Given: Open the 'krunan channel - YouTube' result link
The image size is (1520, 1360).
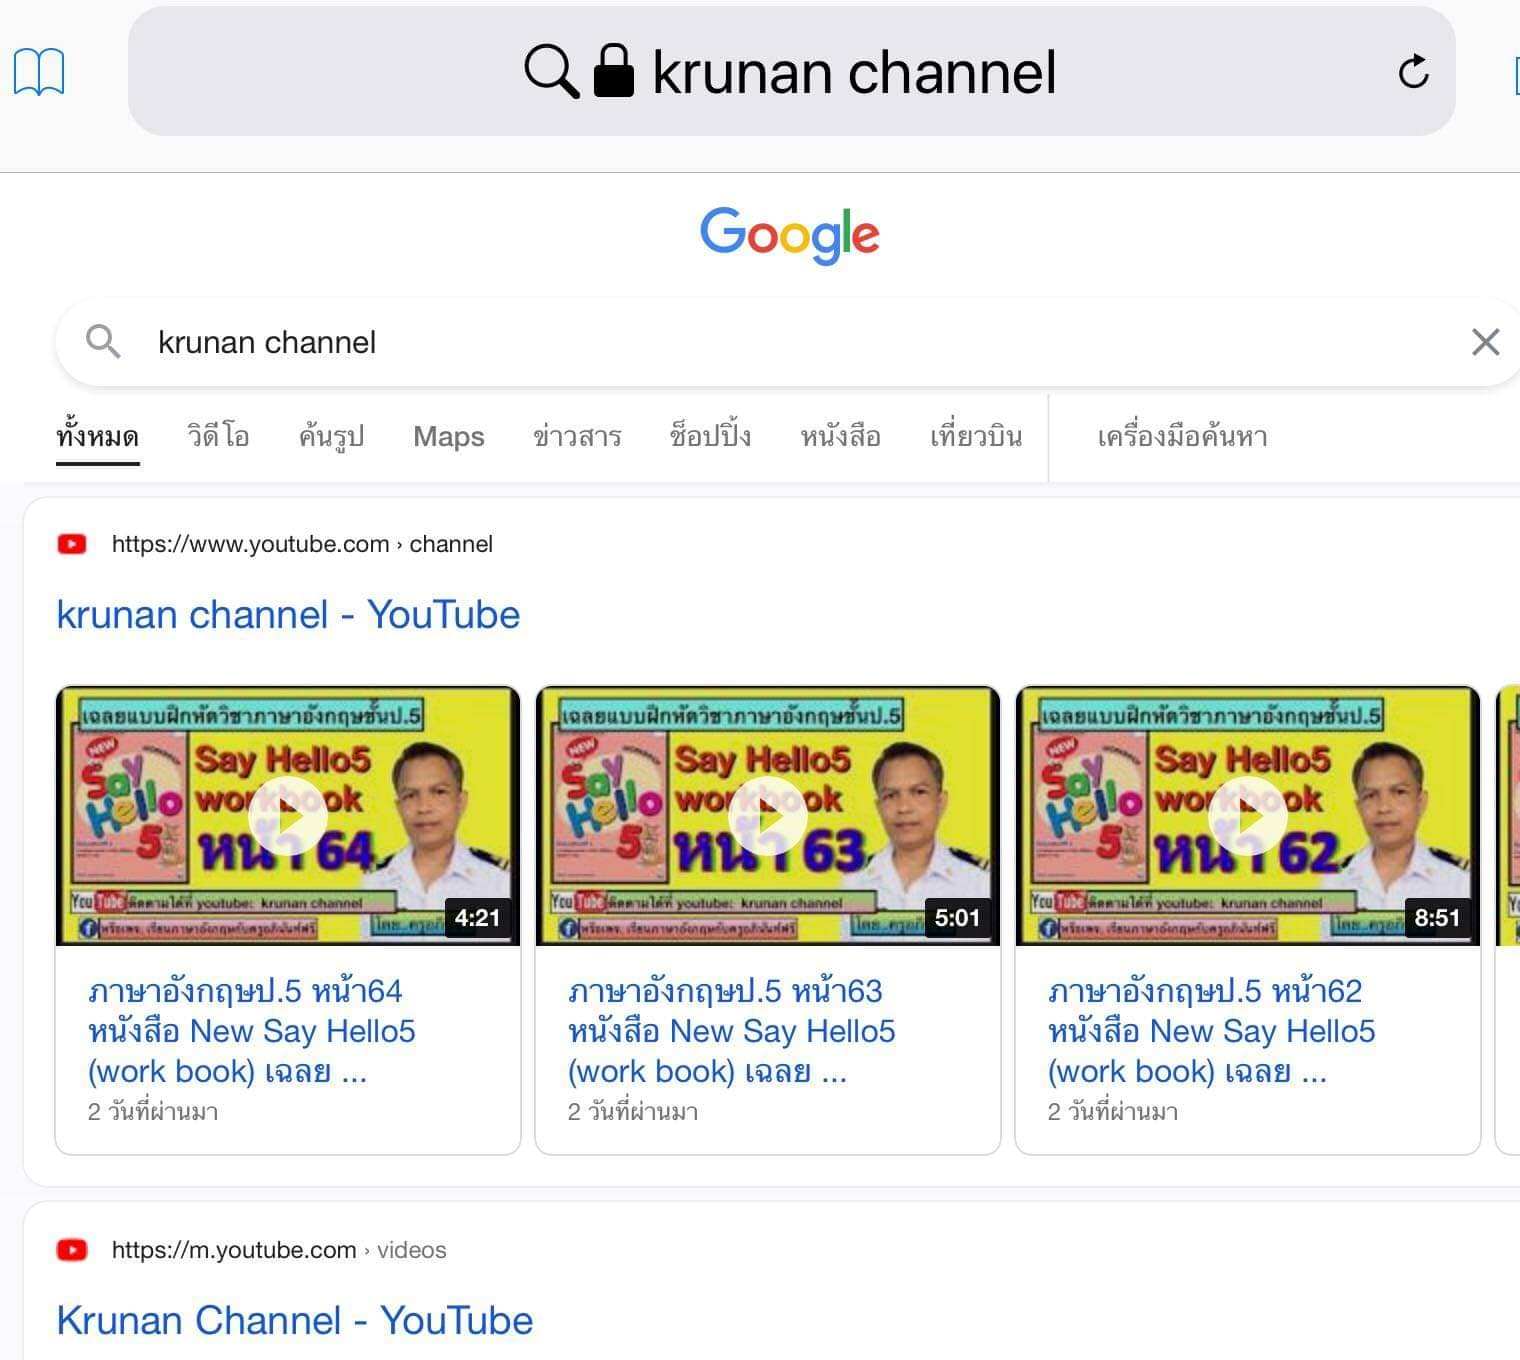Looking at the screenshot, I should tap(288, 614).
